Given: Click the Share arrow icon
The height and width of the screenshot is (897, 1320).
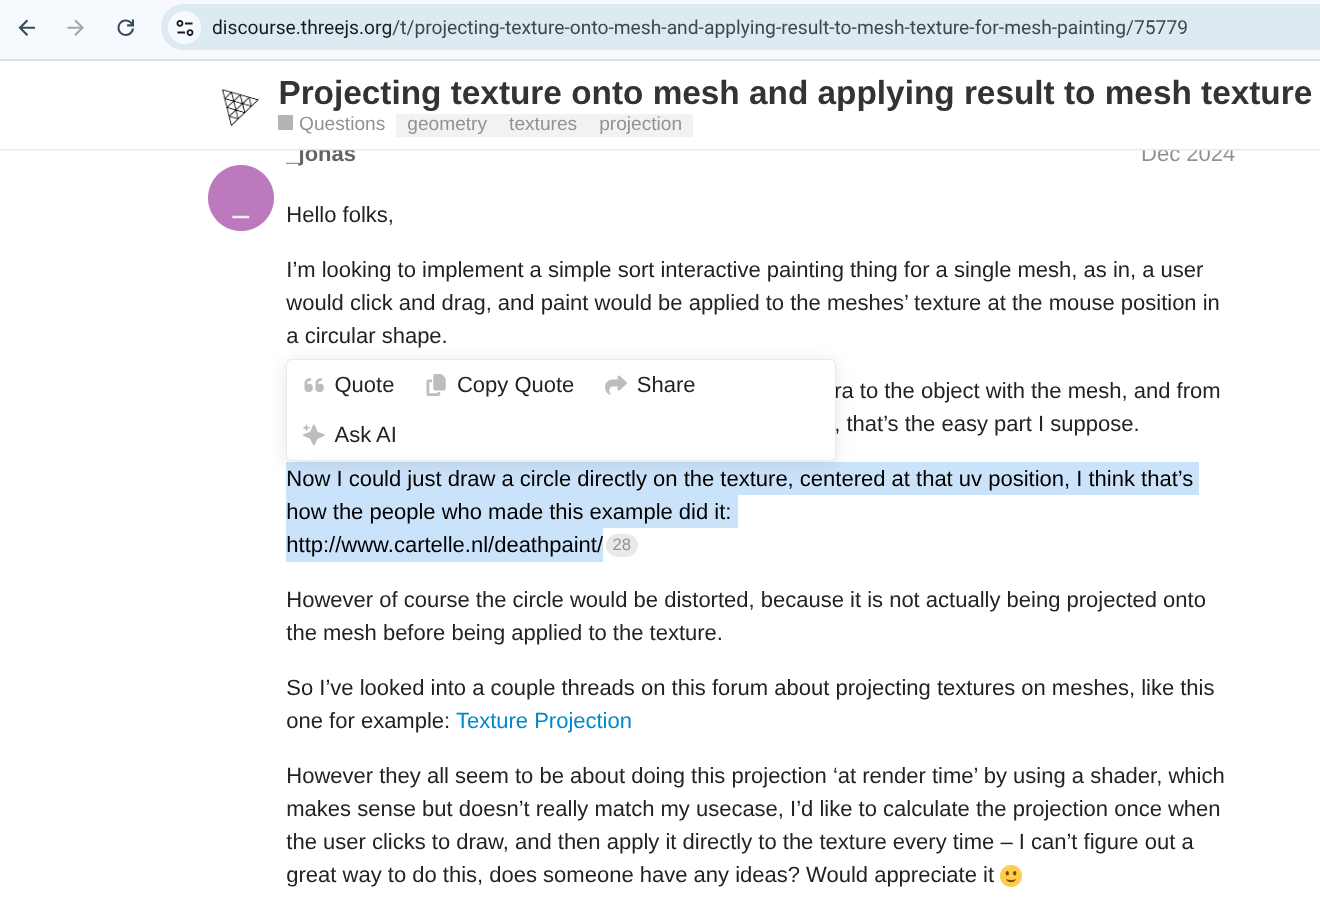Looking at the screenshot, I should tap(616, 385).
